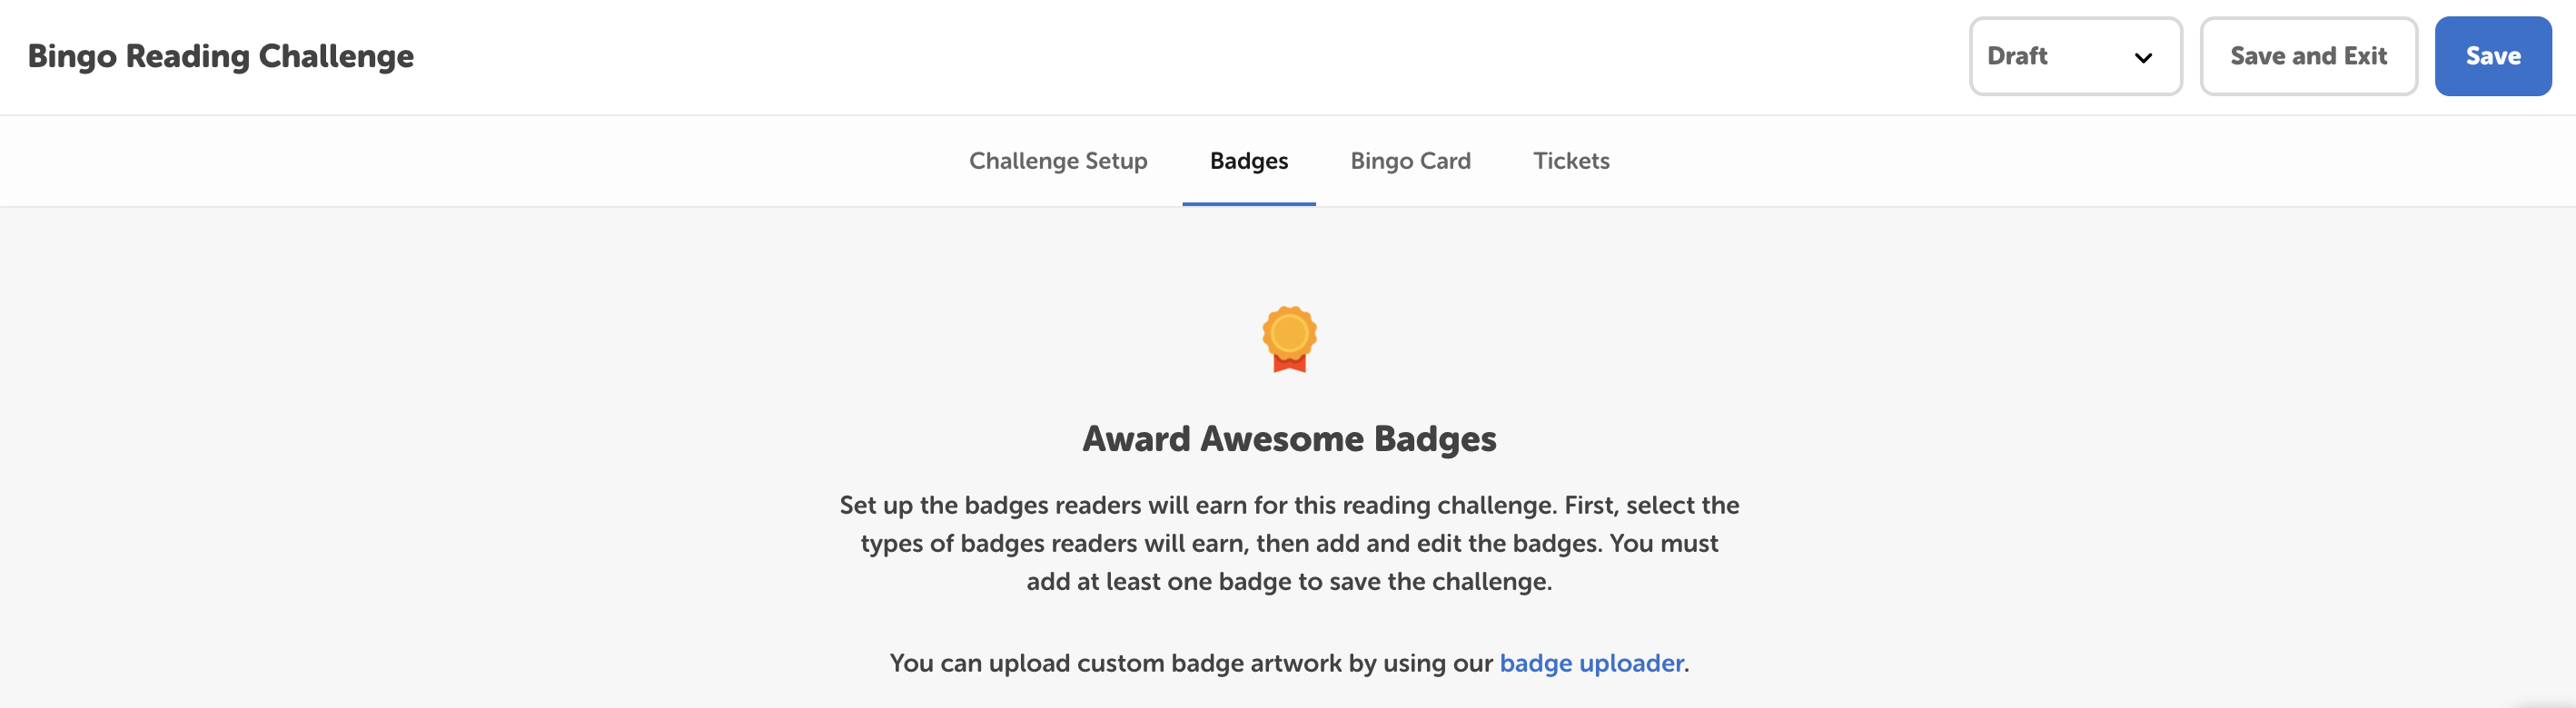Click the badge setup instructions text
This screenshot has width=2576, height=708.
point(1288,543)
